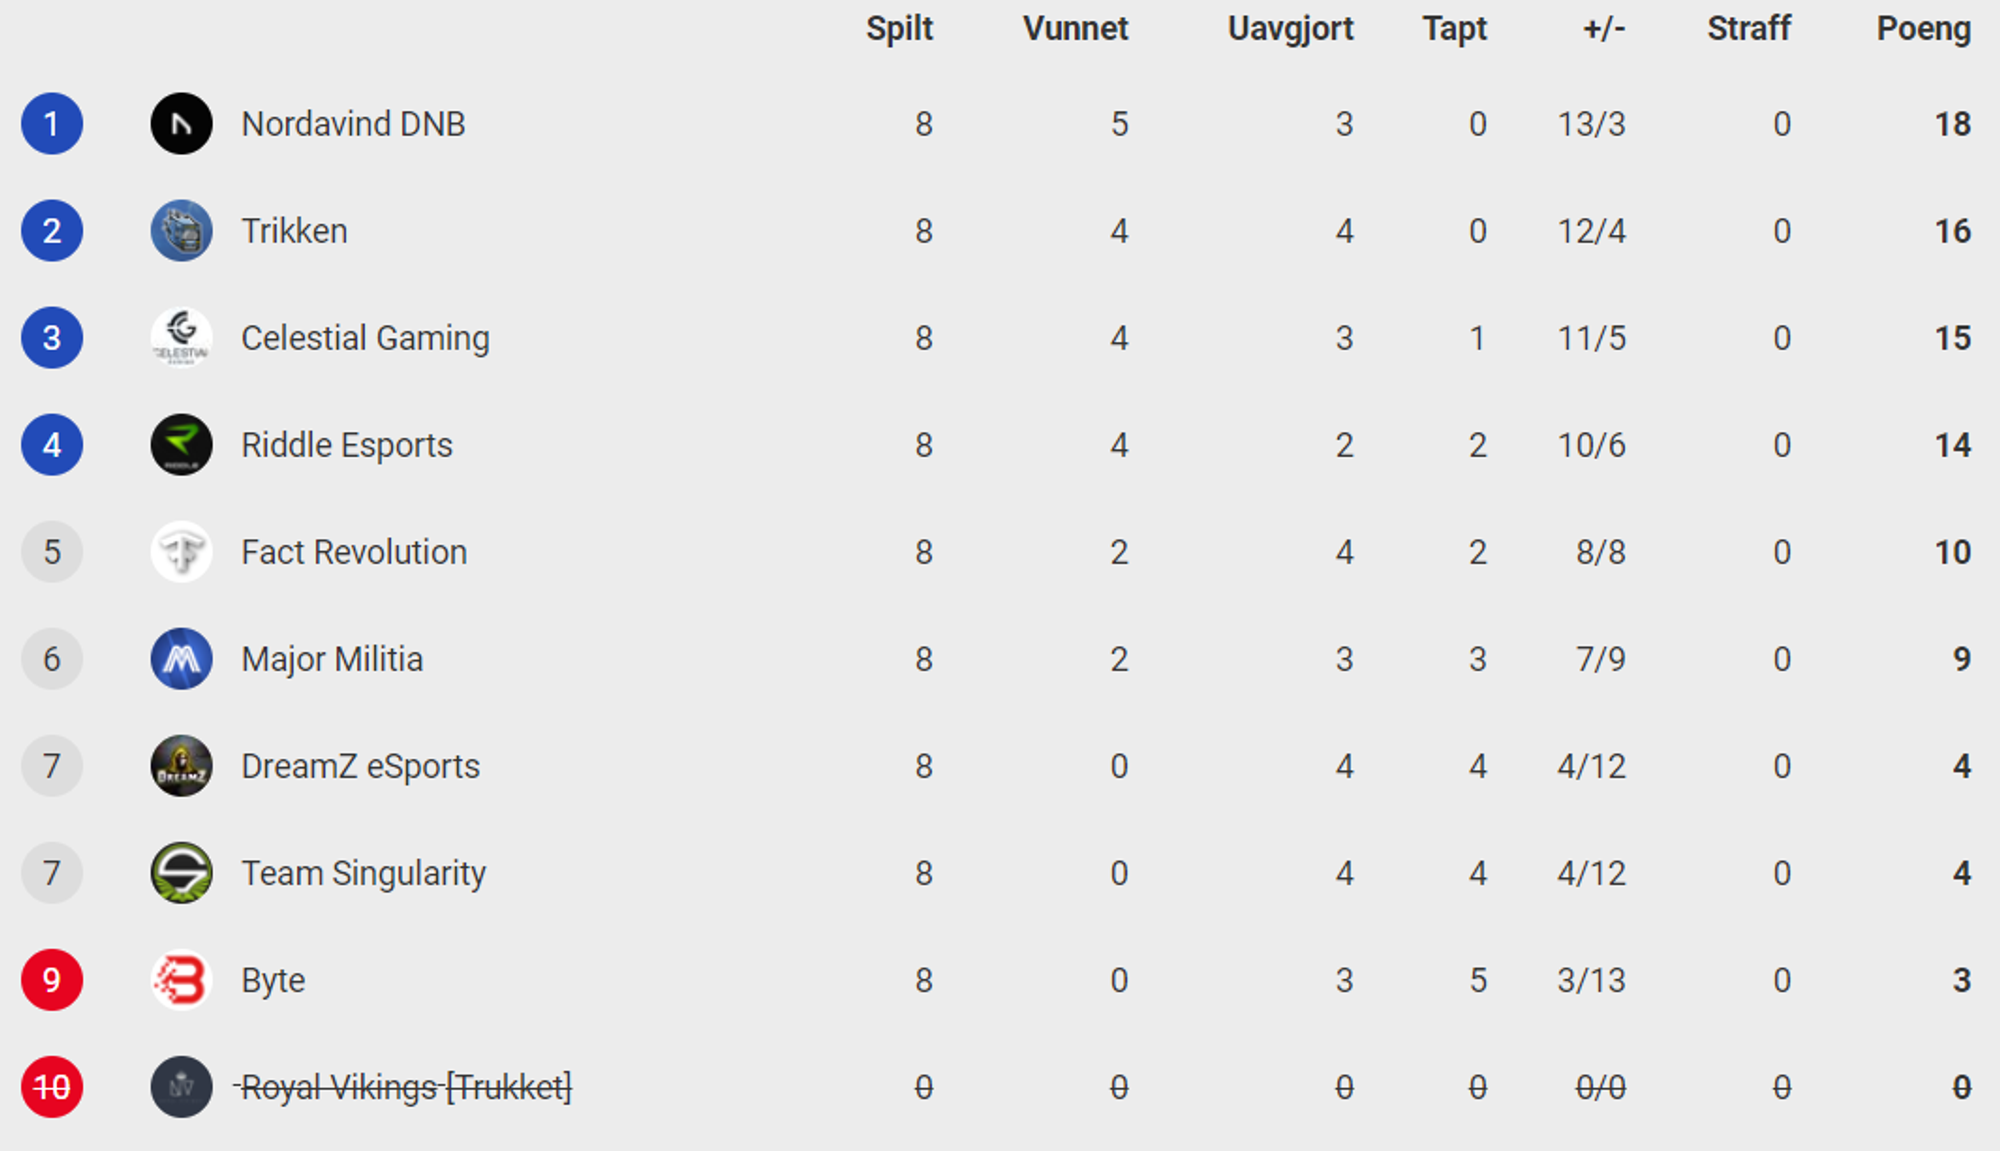The image size is (2000, 1151).
Task: Open the Nordavind DNB team link
Action: [353, 124]
